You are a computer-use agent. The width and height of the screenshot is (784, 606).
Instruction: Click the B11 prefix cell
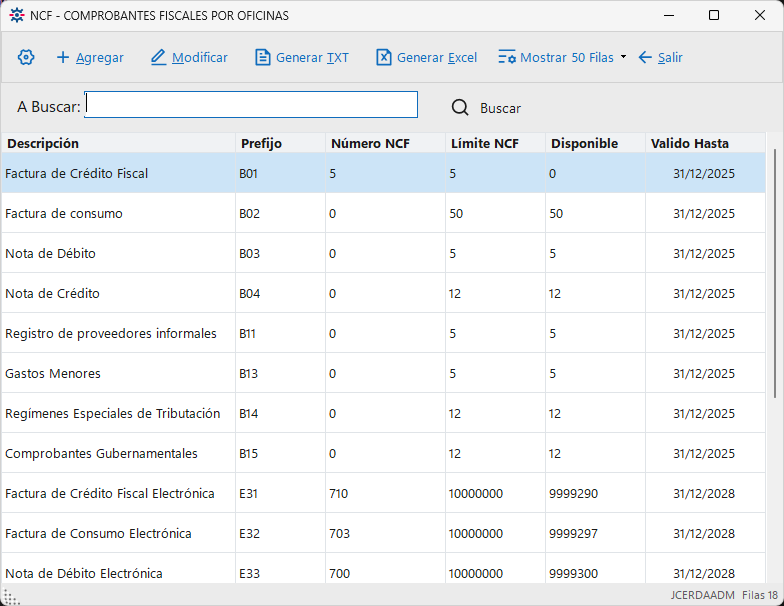(x=280, y=333)
